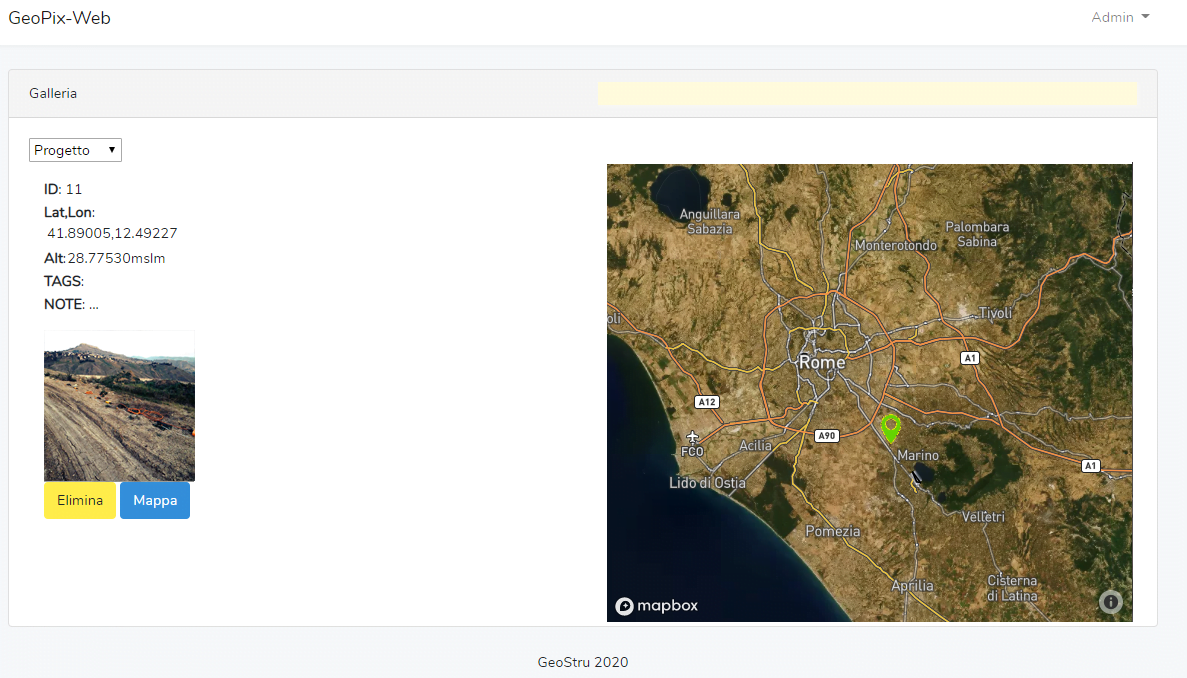
Task: Click the Elimina button
Action: tap(79, 500)
